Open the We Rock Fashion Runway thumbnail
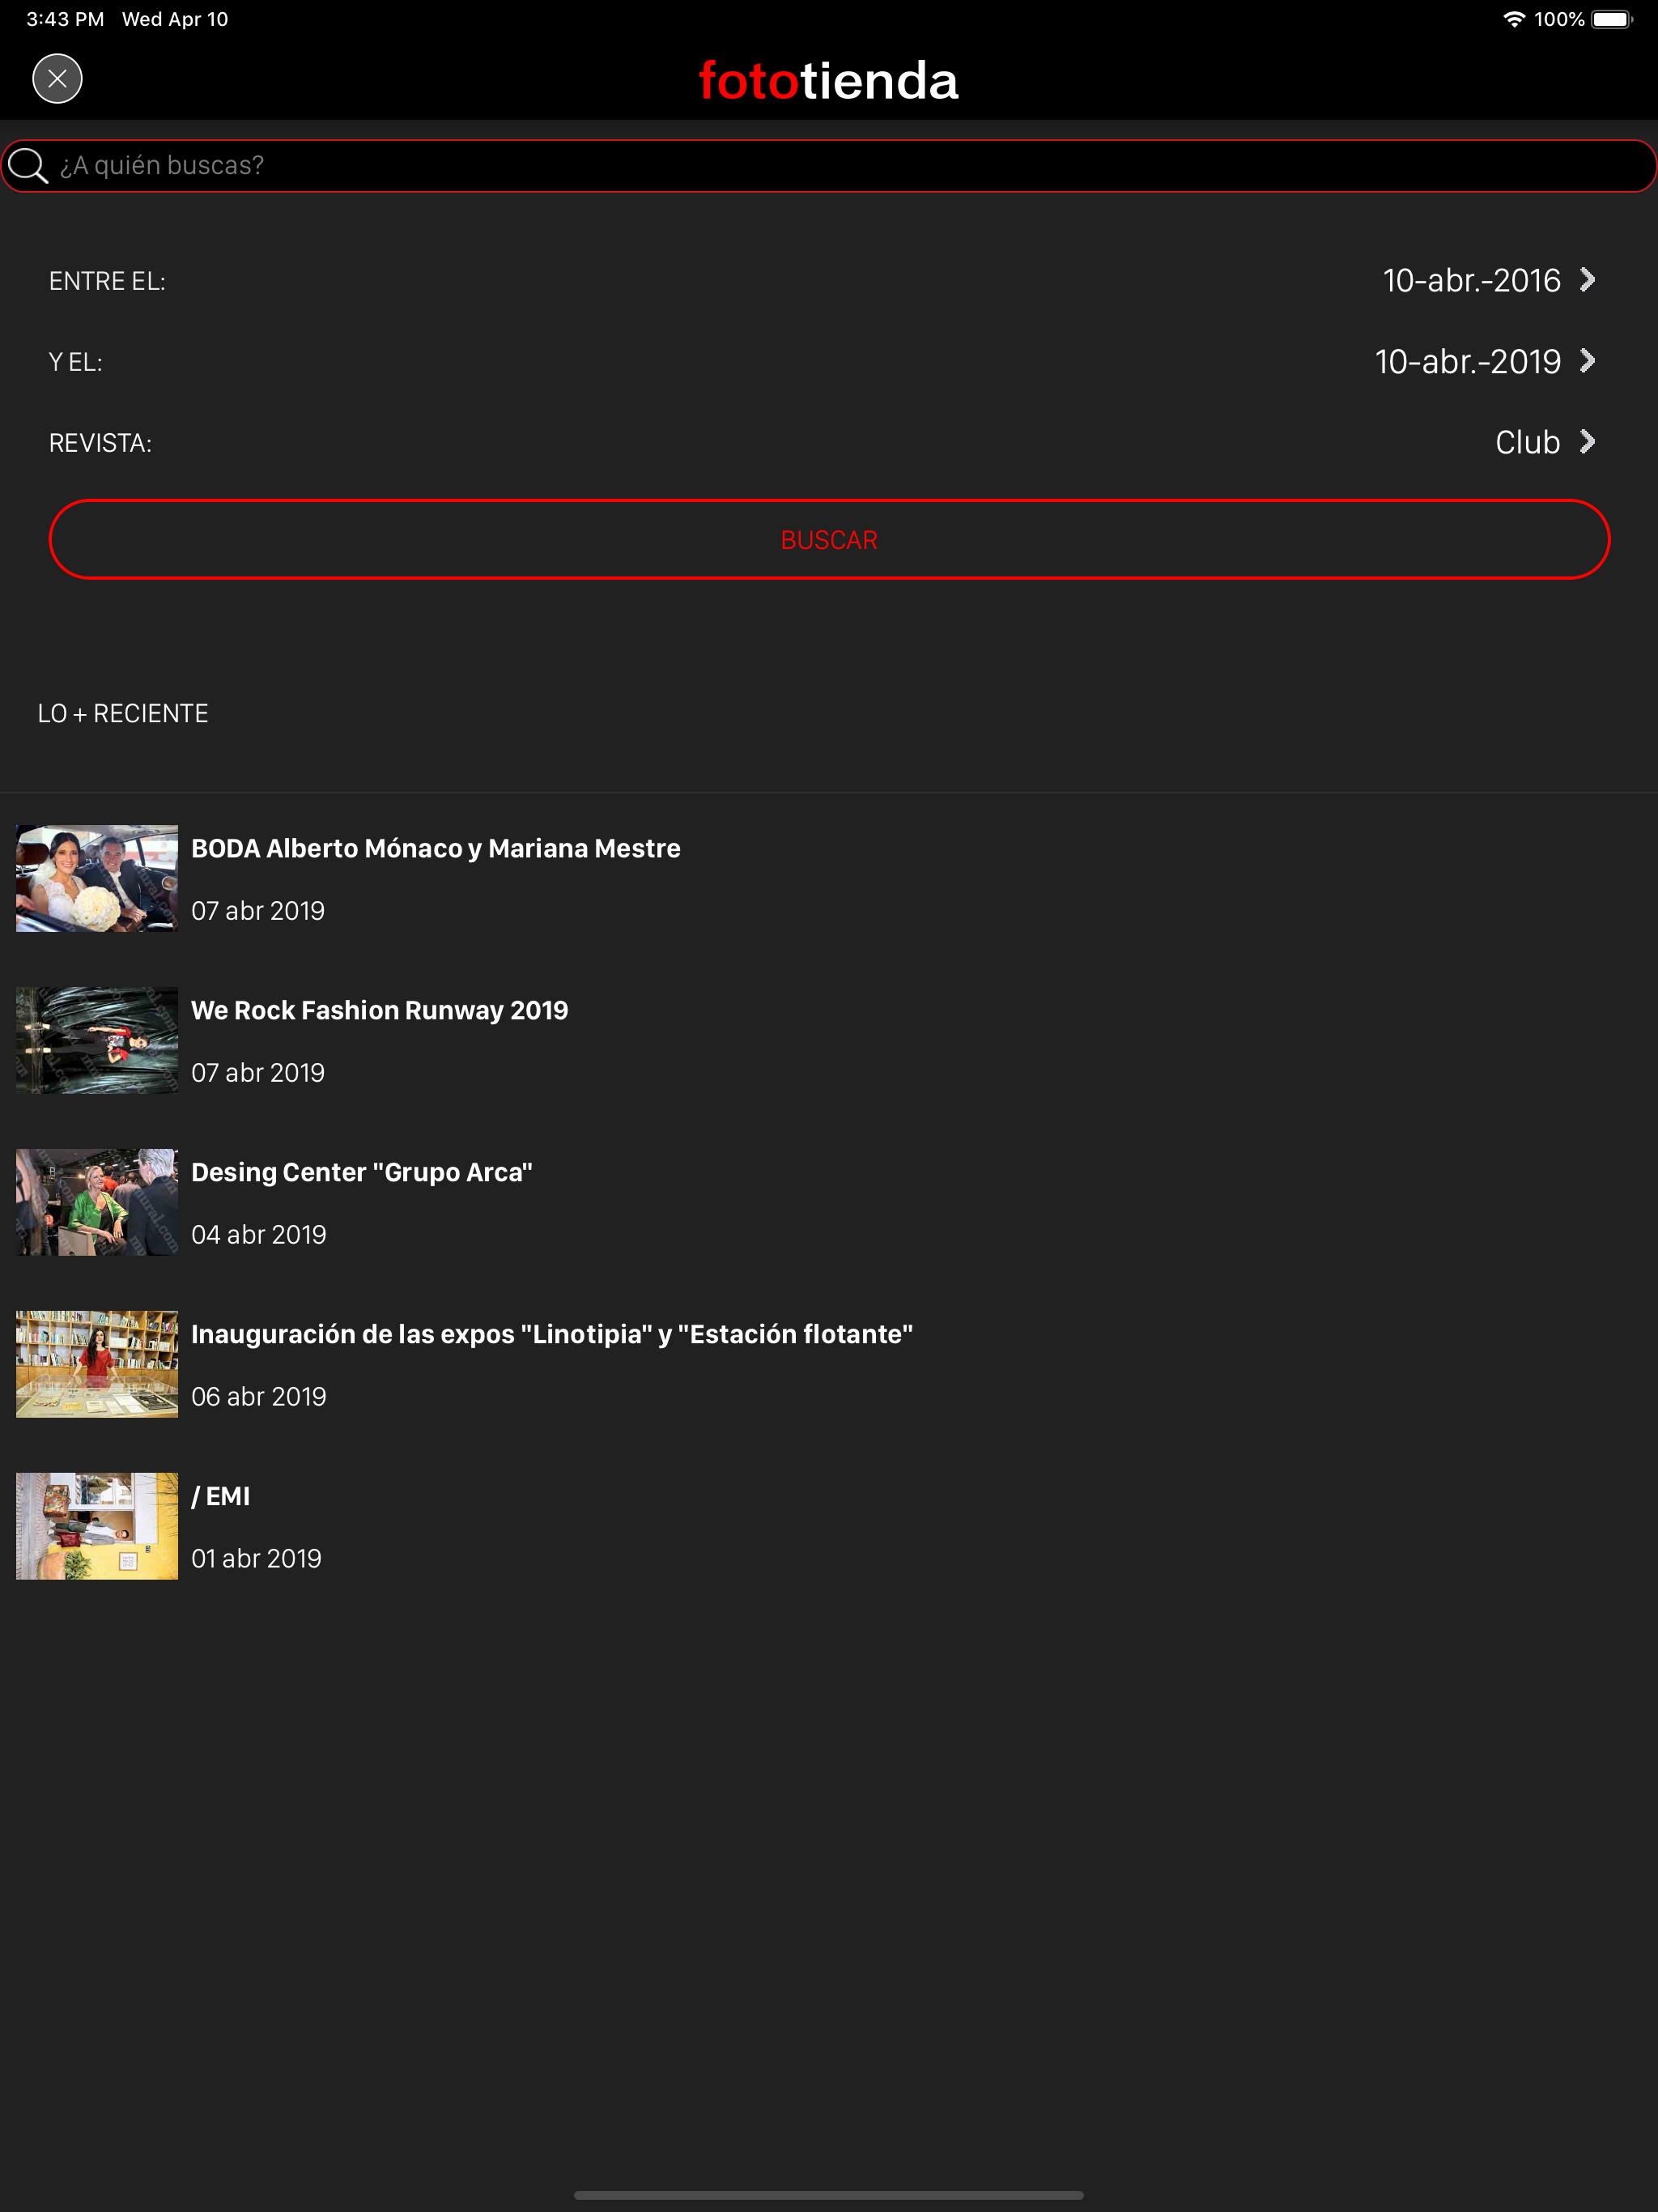This screenshot has width=1658, height=2212. 97,1040
